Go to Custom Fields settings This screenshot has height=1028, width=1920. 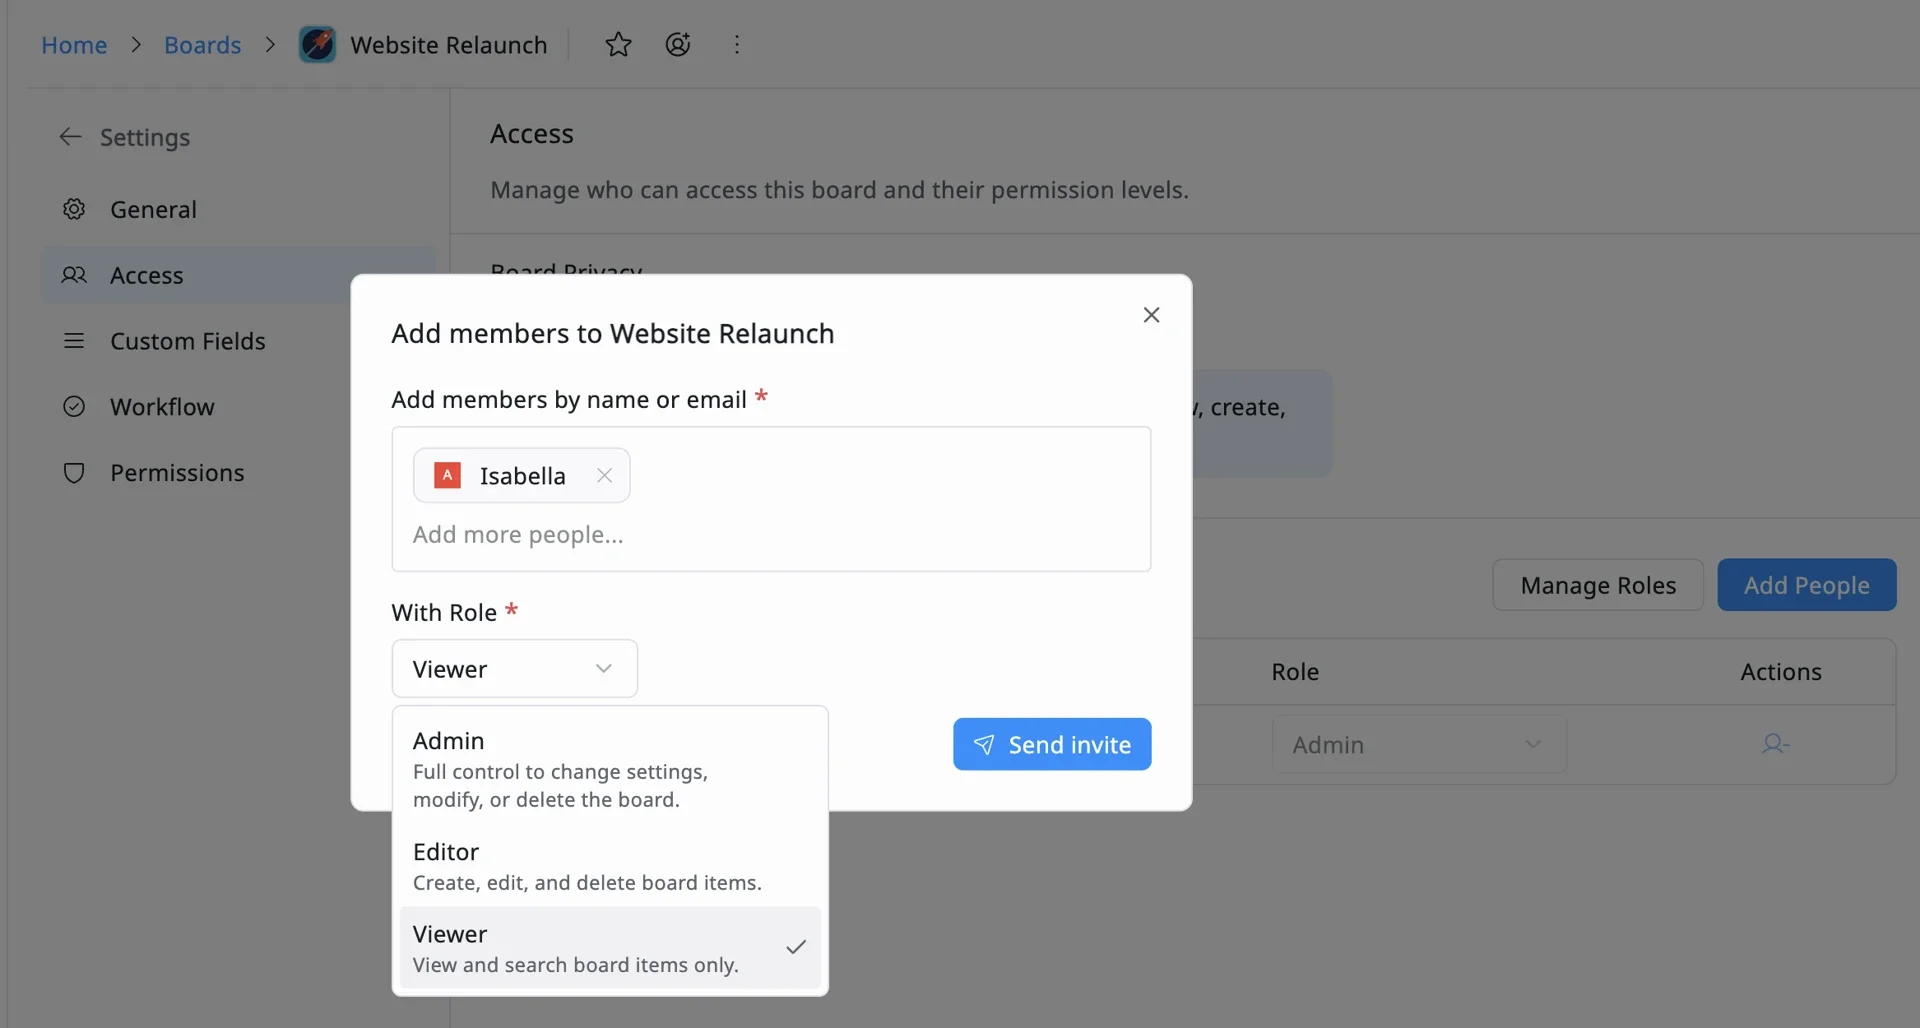[187, 342]
